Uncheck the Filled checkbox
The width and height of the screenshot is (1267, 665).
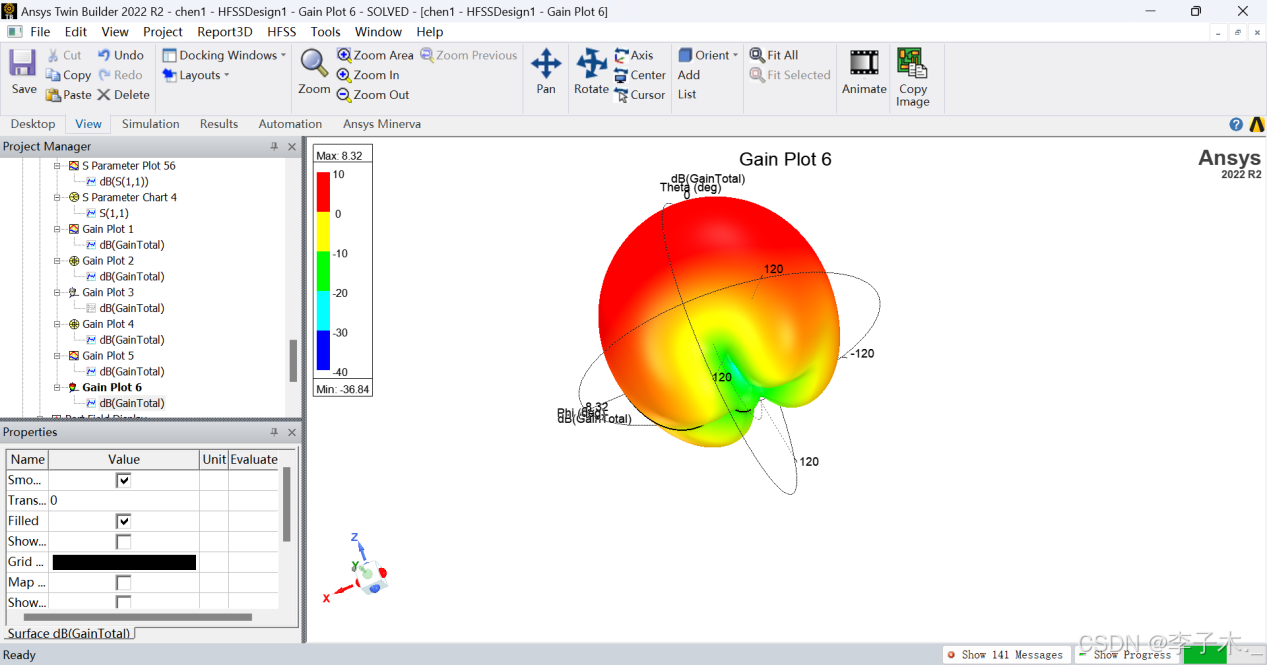(x=123, y=521)
